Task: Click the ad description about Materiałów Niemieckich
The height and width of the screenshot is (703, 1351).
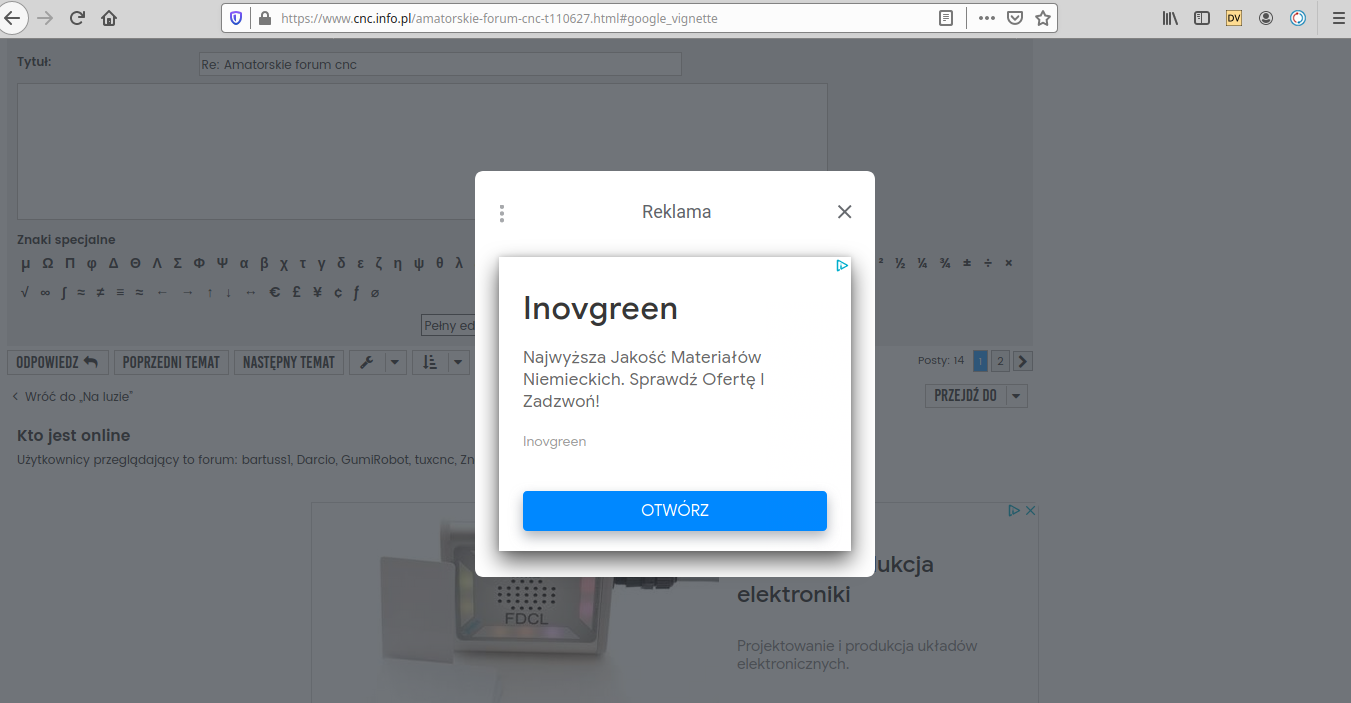Action: coord(644,379)
